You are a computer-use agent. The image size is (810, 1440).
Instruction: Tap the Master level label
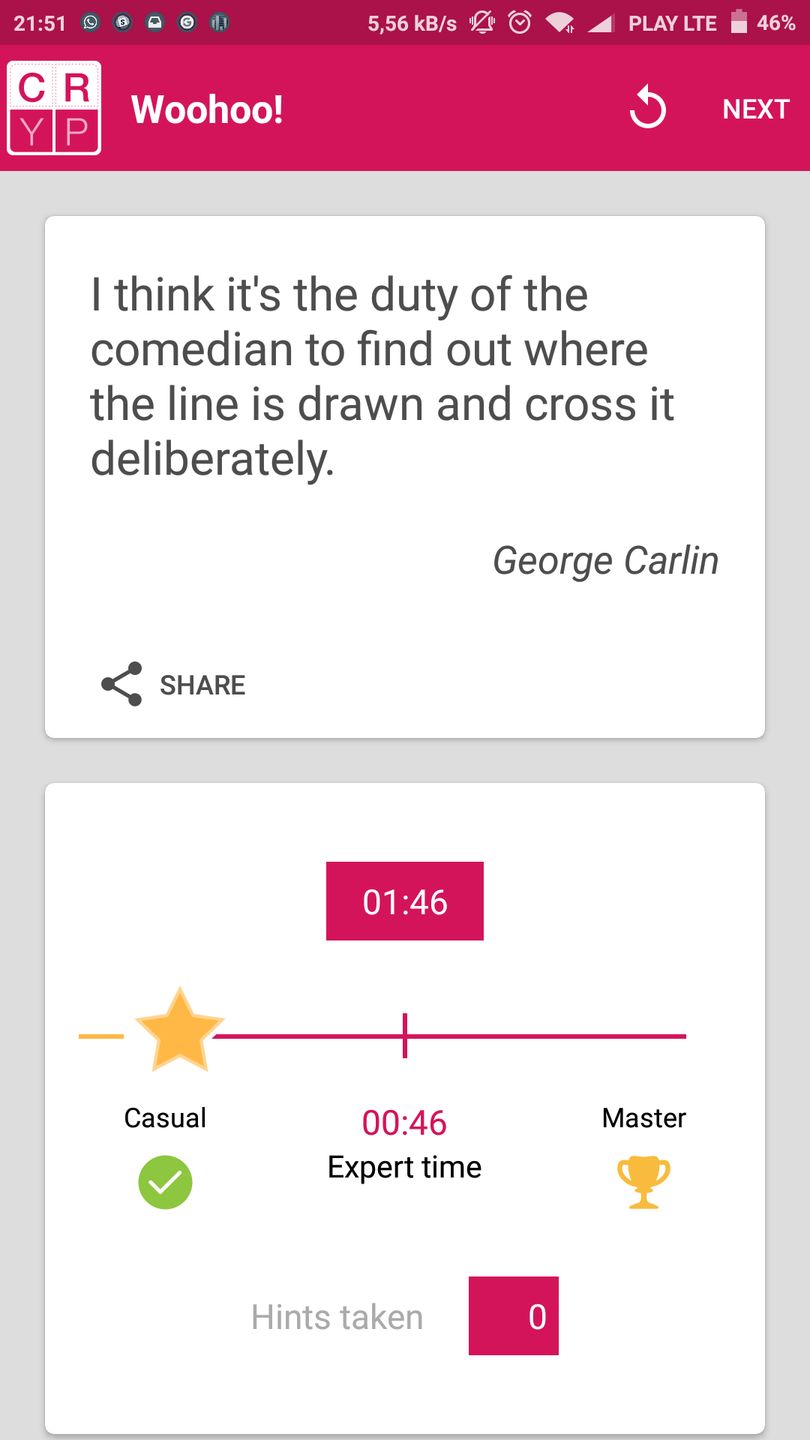(643, 1117)
